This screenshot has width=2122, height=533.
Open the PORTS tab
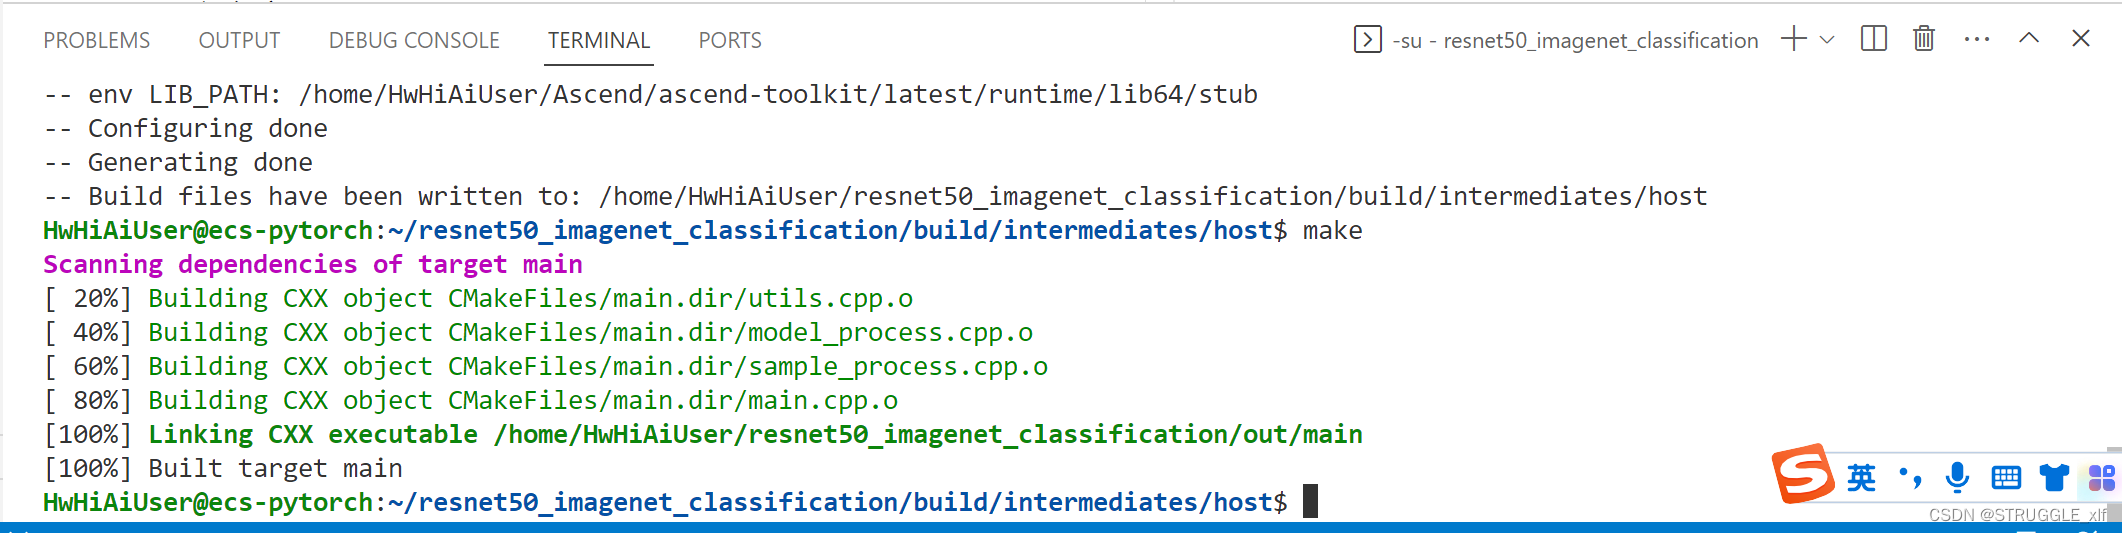pyautogui.click(x=730, y=40)
